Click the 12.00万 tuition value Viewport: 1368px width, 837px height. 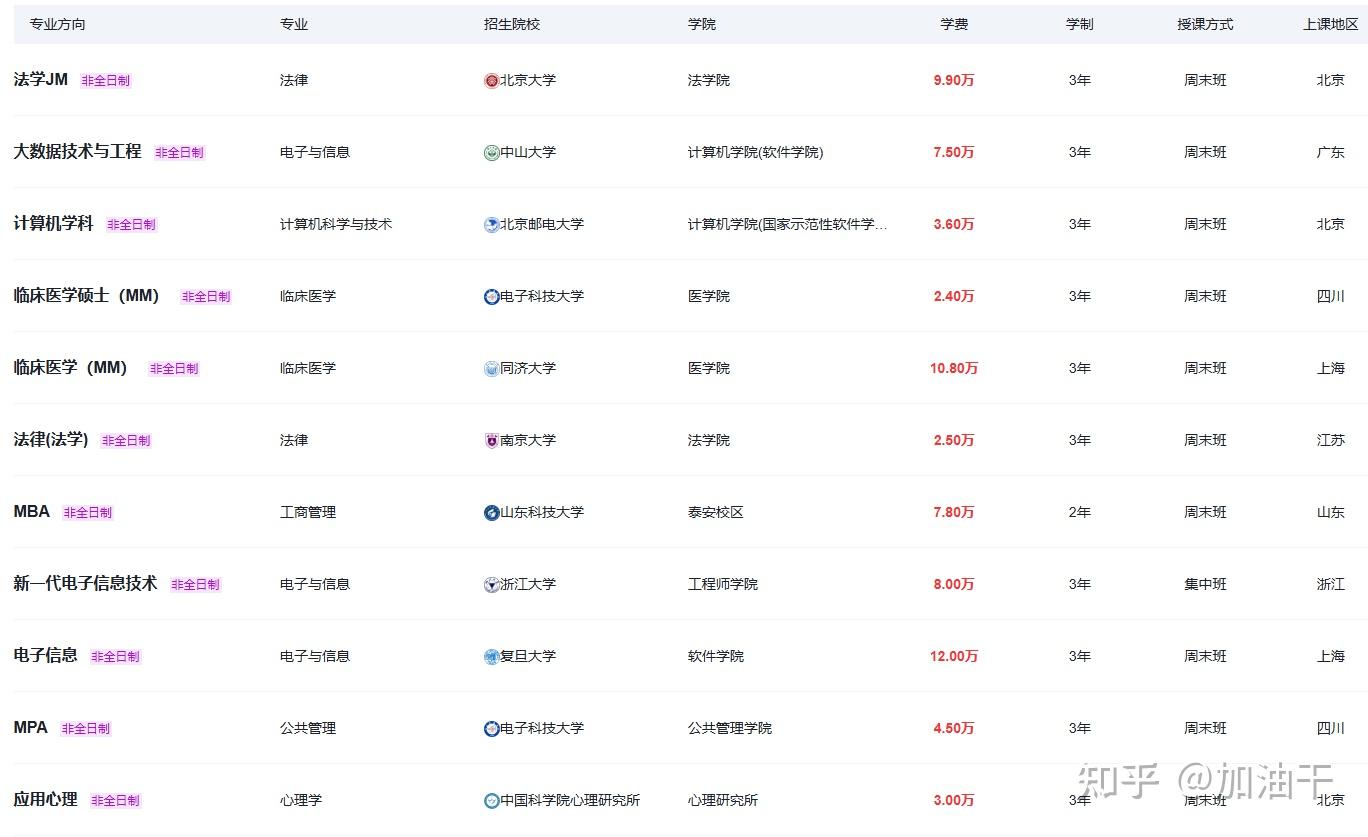point(954,656)
